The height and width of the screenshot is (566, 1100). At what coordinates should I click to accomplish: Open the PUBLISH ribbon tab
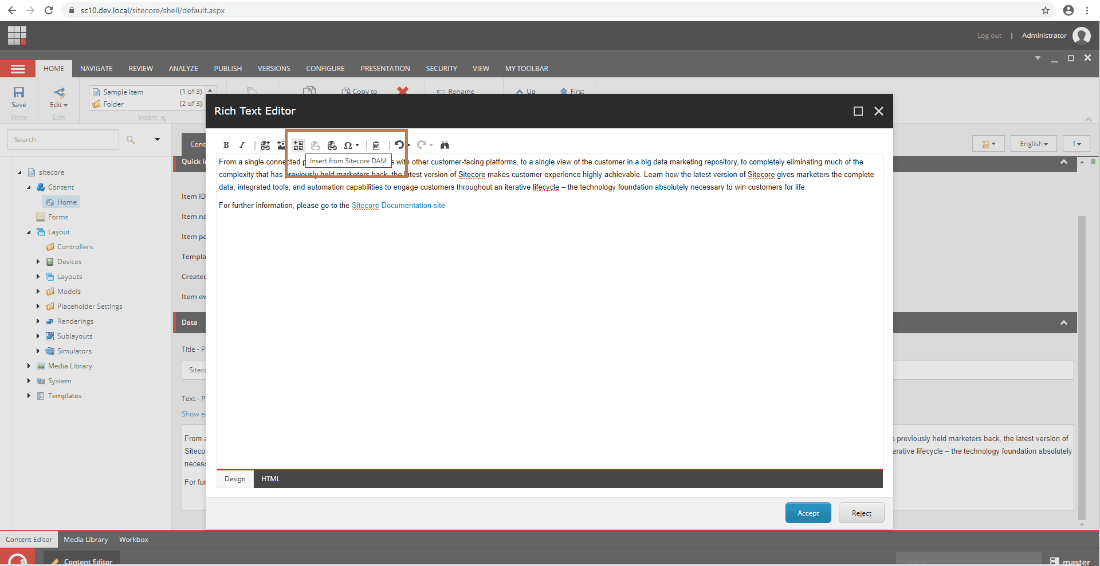pos(228,69)
